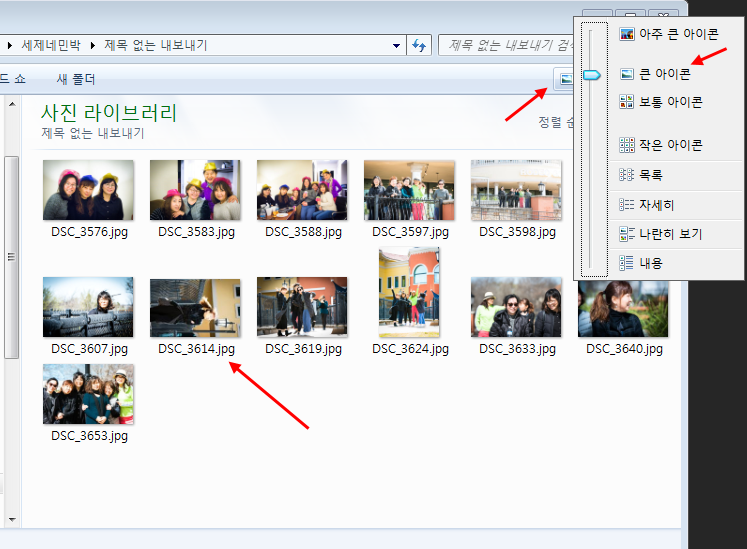Image resolution: width=747 pixels, height=549 pixels.
Task: Select the DSC_3624.jpg portrait photo
Action: tap(409, 293)
